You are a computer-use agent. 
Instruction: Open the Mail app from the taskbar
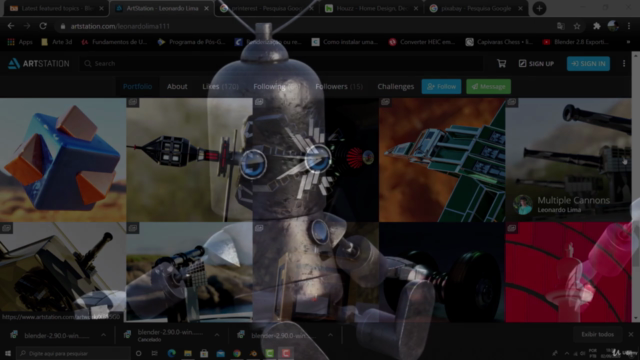coord(220,353)
